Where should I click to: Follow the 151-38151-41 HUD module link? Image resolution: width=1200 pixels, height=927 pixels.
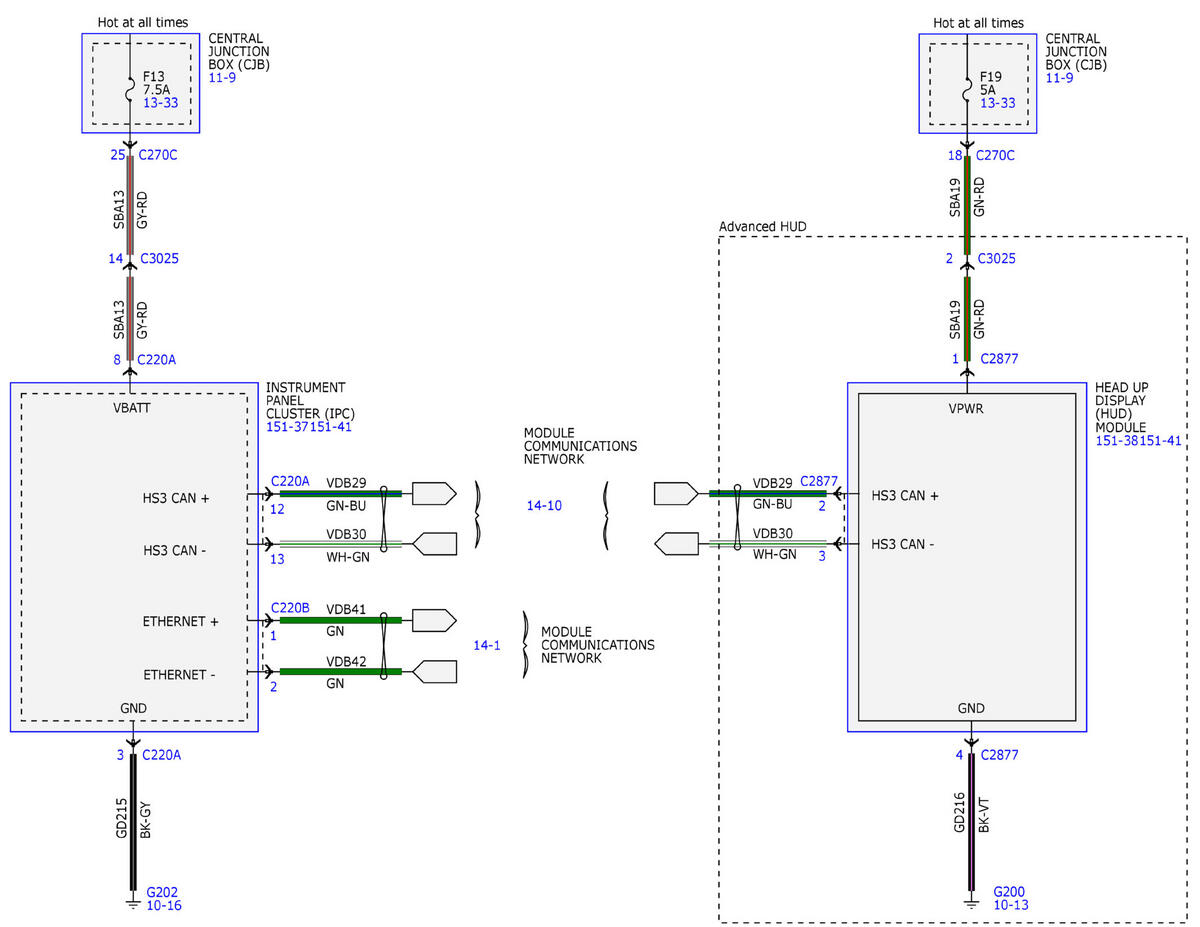coord(1138,440)
